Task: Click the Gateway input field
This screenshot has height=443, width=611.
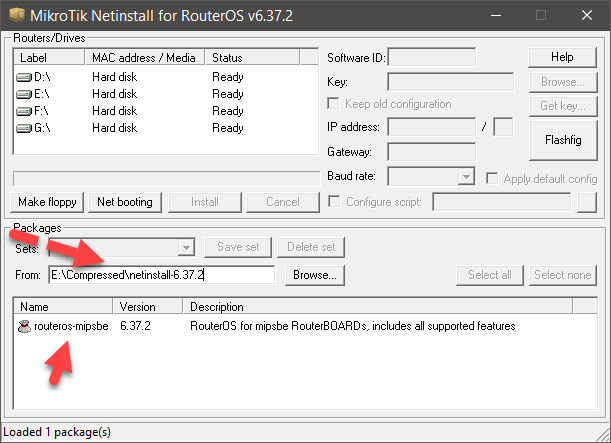Action: (x=432, y=152)
